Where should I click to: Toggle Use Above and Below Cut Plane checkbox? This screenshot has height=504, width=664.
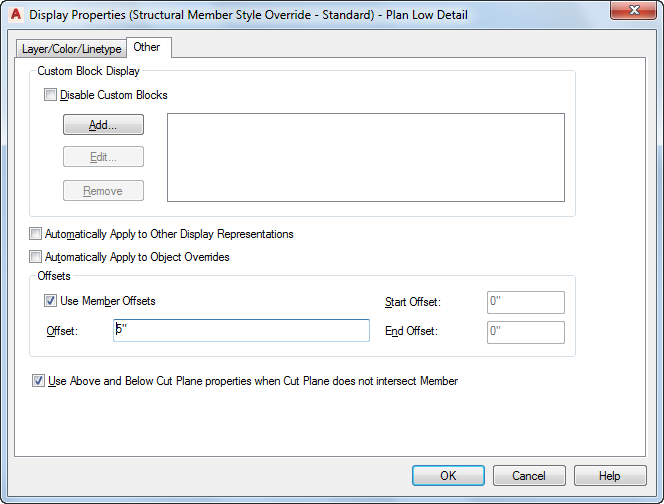pyautogui.click(x=39, y=381)
